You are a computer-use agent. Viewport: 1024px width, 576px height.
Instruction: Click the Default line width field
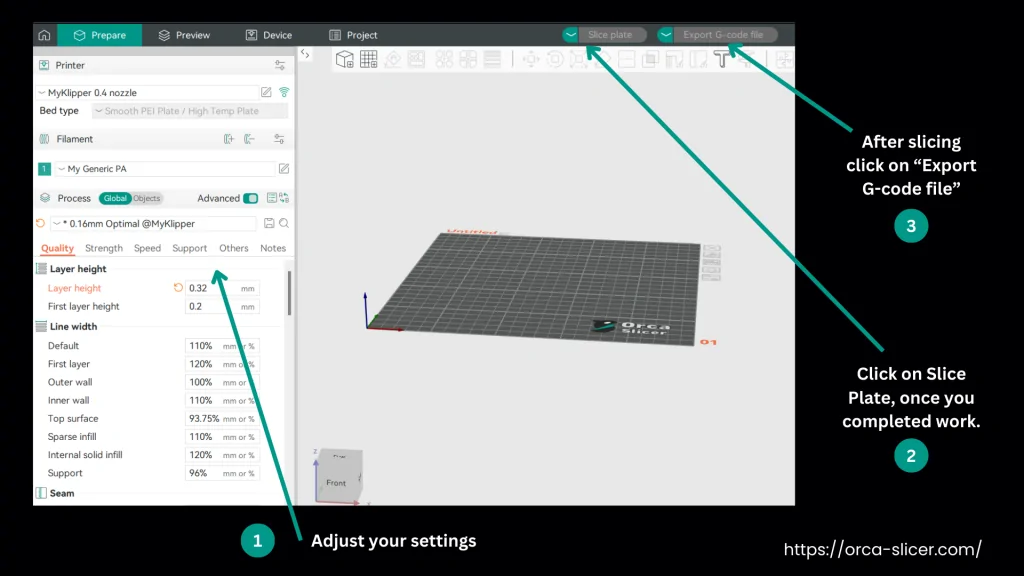222,346
